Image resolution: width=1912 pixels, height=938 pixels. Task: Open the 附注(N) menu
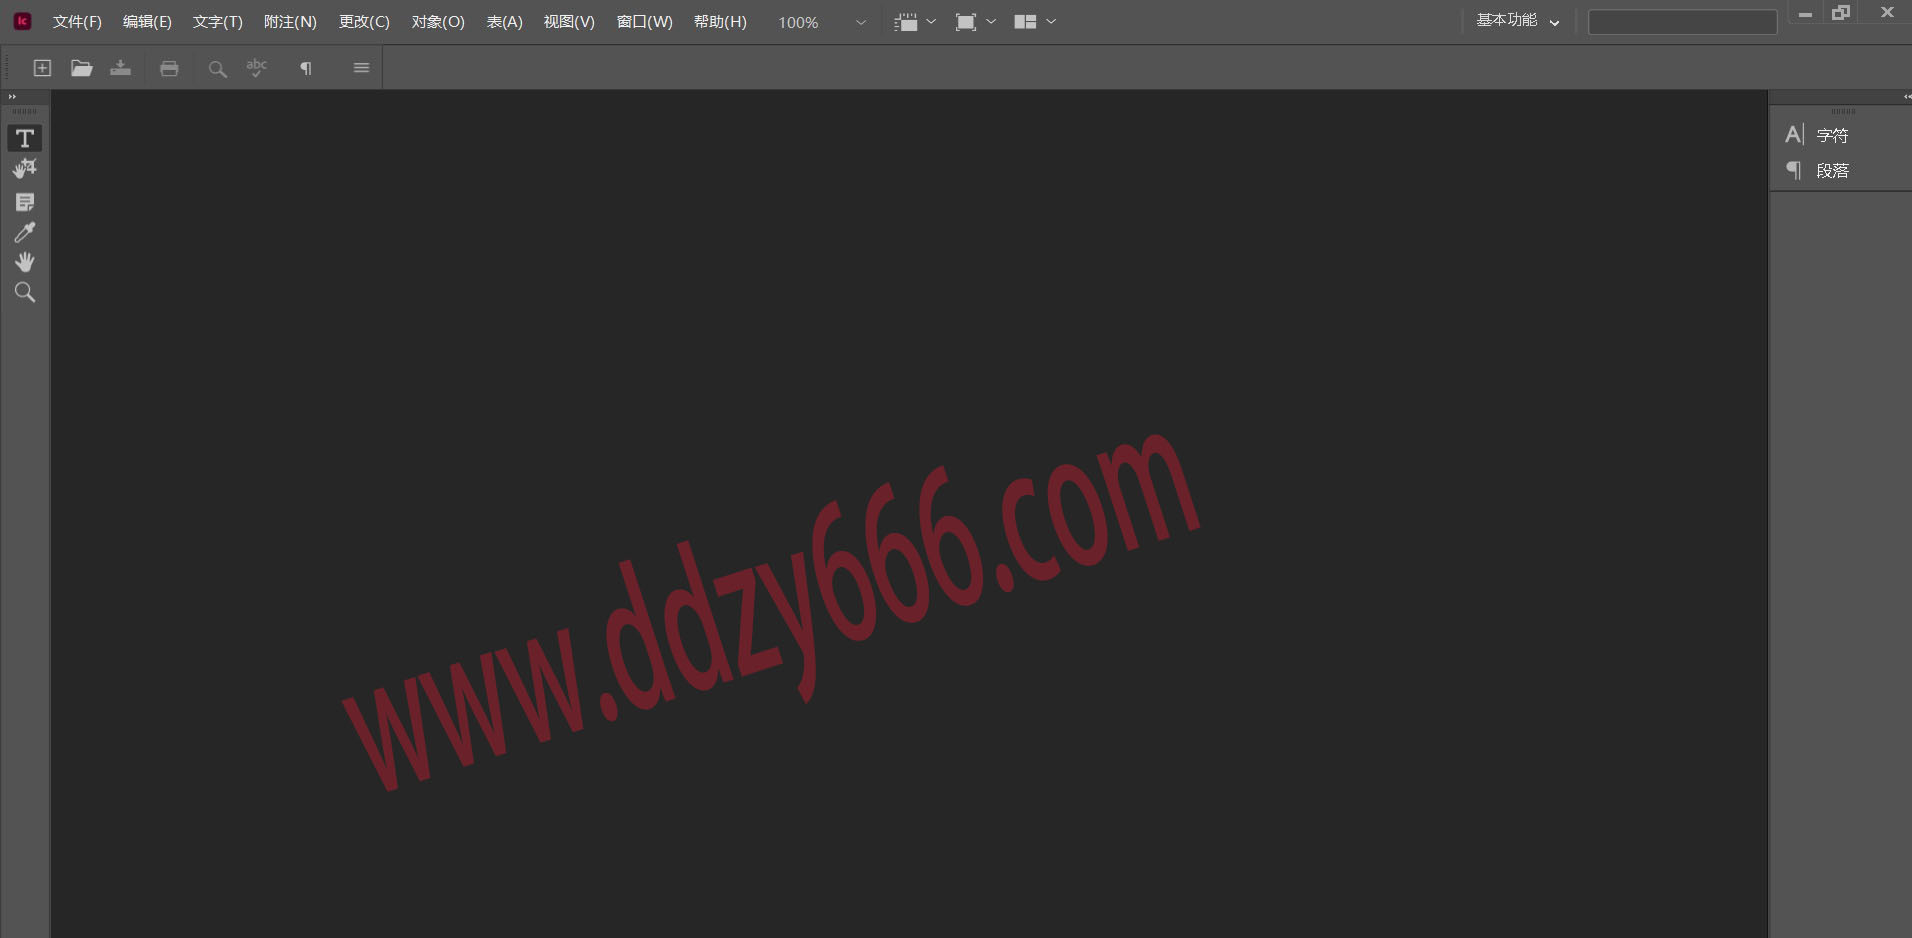290,22
